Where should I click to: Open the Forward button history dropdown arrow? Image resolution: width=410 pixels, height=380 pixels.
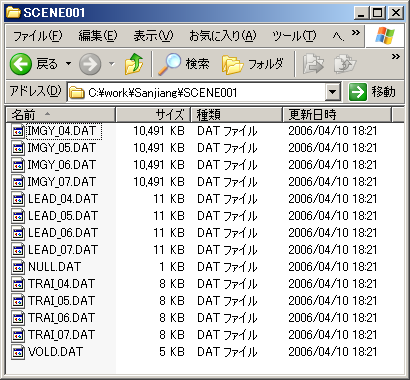click(111, 64)
